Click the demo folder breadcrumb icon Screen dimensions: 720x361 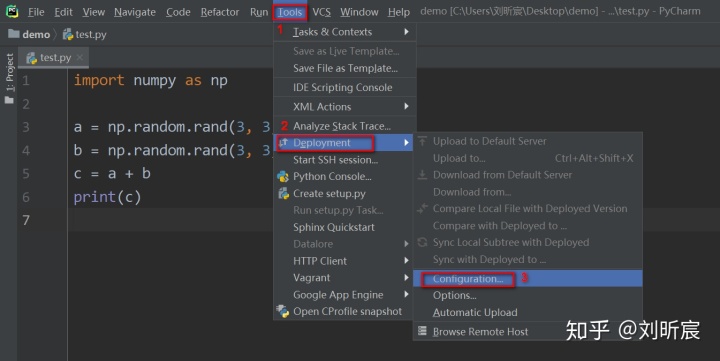click(x=14, y=34)
